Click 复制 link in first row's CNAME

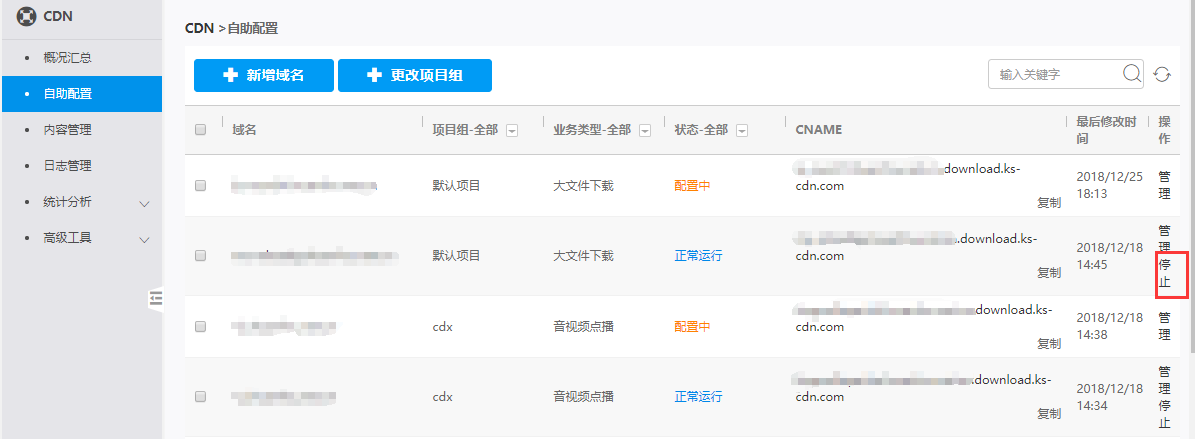click(1048, 202)
